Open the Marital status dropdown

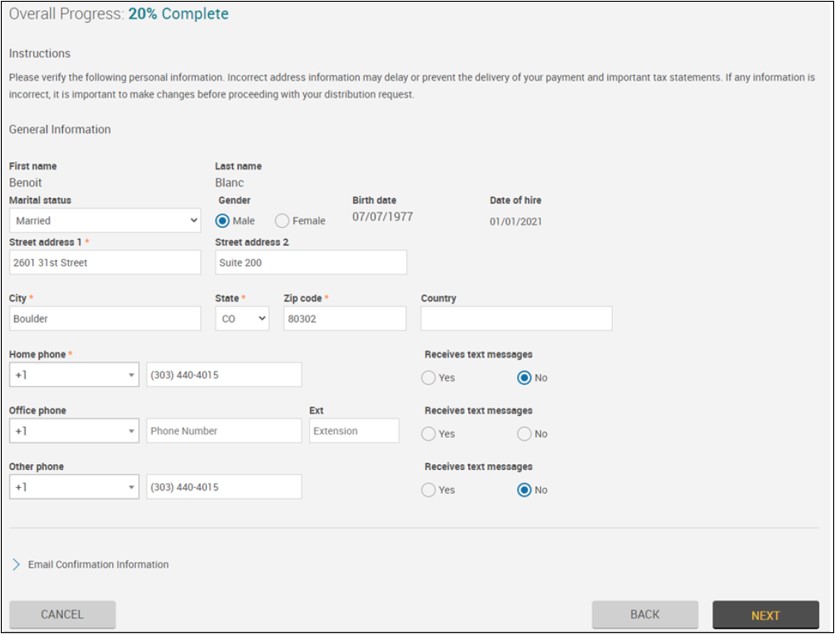(x=105, y=221)
